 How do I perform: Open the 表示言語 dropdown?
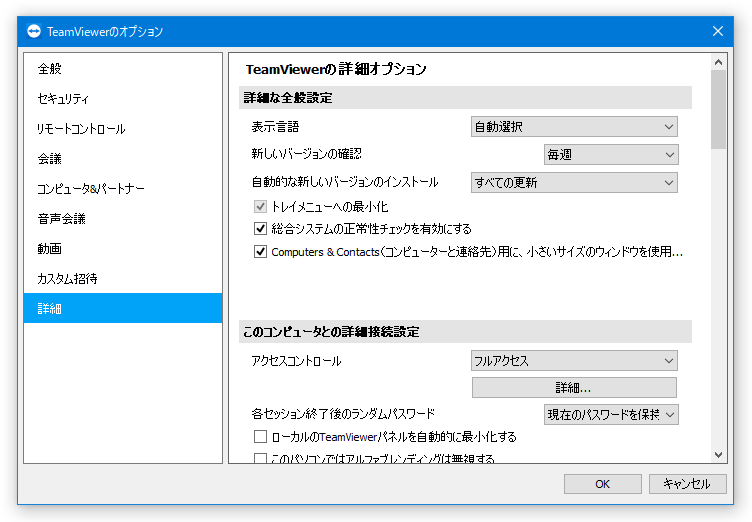click(x=574, y=127)
